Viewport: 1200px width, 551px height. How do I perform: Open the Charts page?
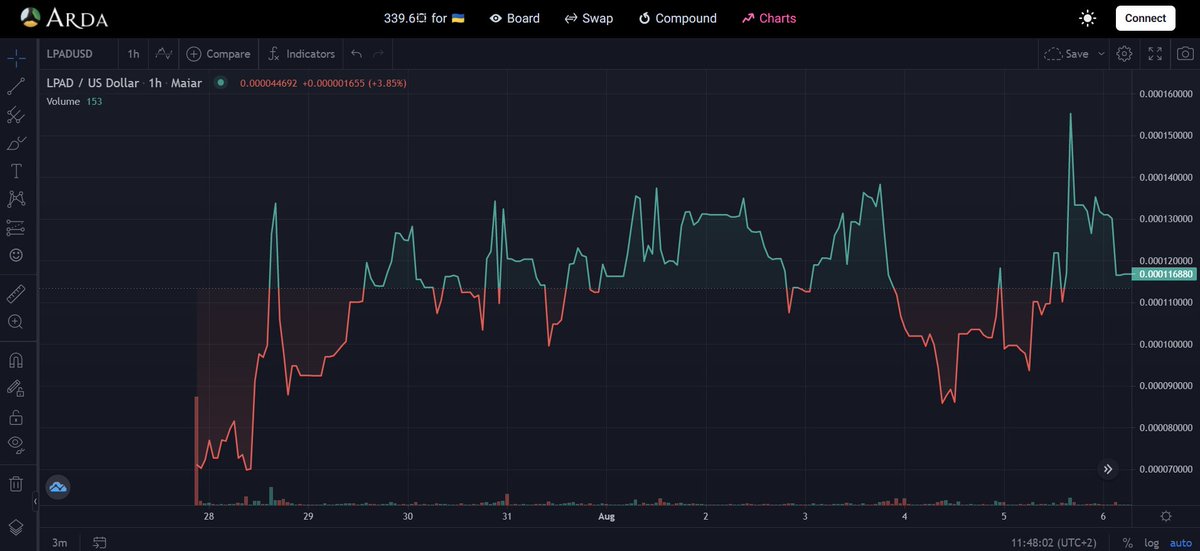click(769, 18)
